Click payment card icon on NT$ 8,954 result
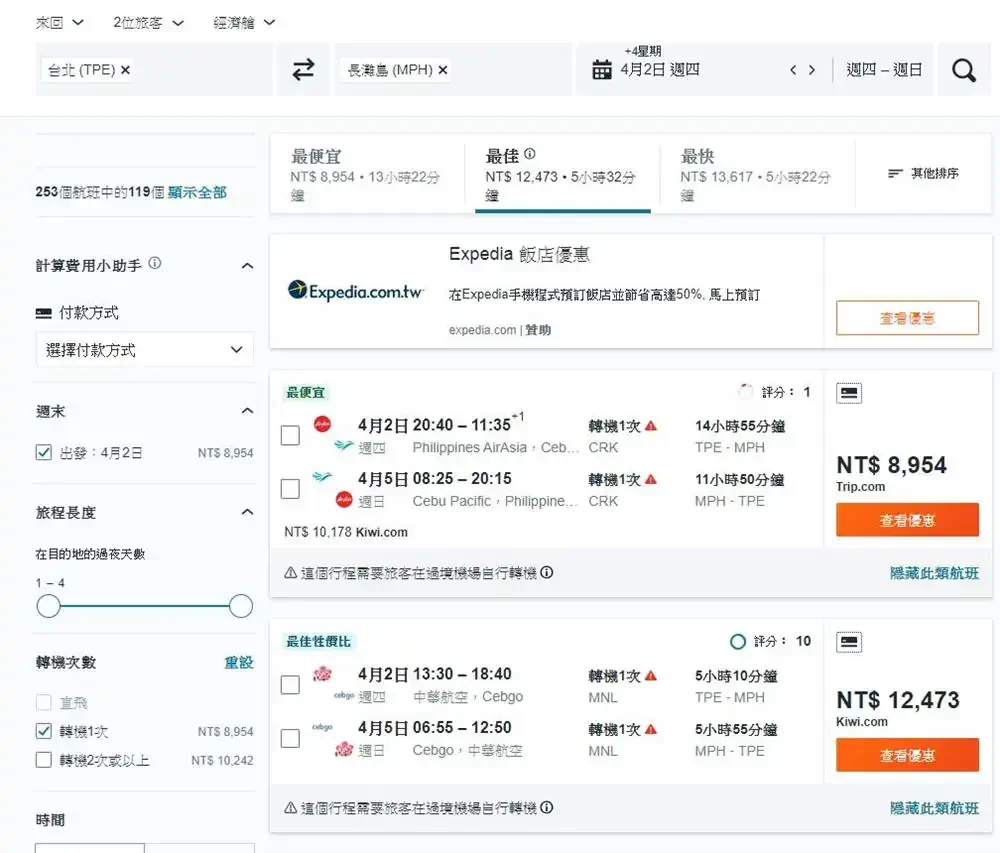The width and height of the screenshot is (1000, 853). coord(849,393)
